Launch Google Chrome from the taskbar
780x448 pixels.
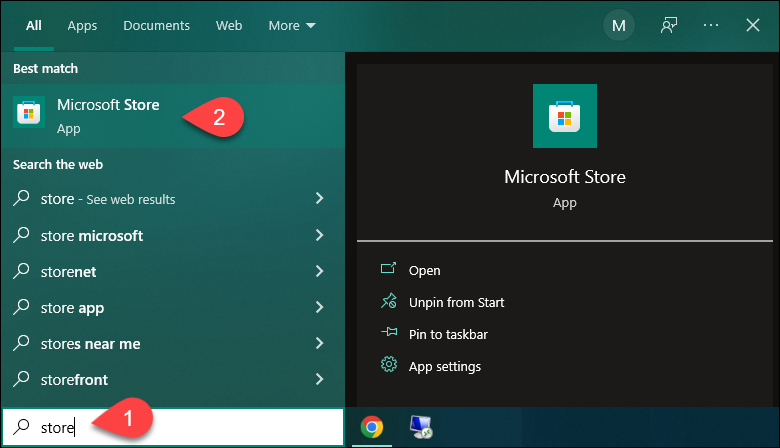pyautogui.click(x=372, y=427)
